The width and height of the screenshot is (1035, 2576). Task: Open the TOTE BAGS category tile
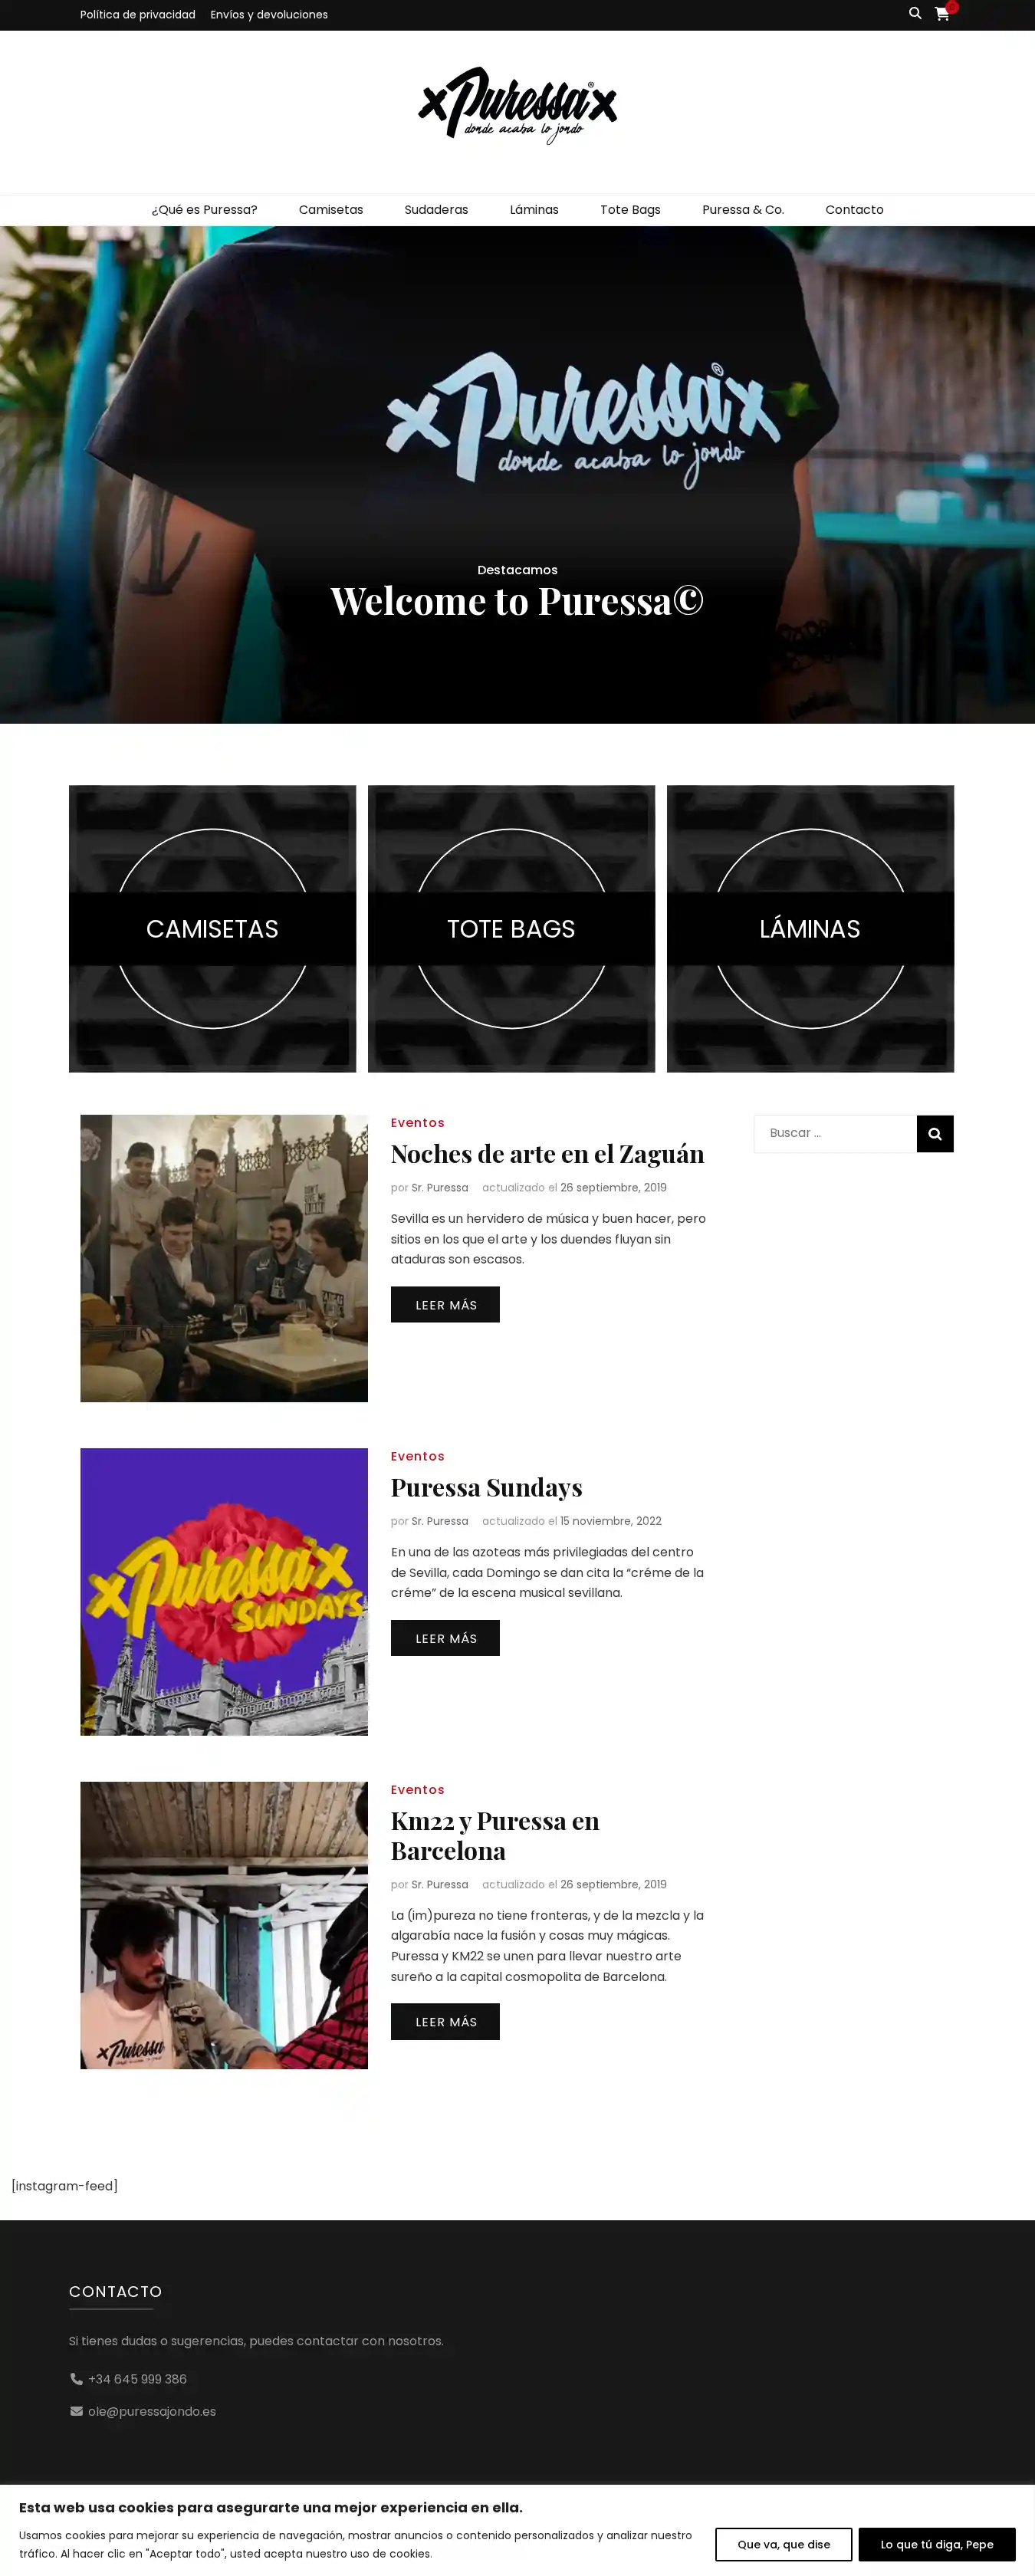click(x=511, y=928)
